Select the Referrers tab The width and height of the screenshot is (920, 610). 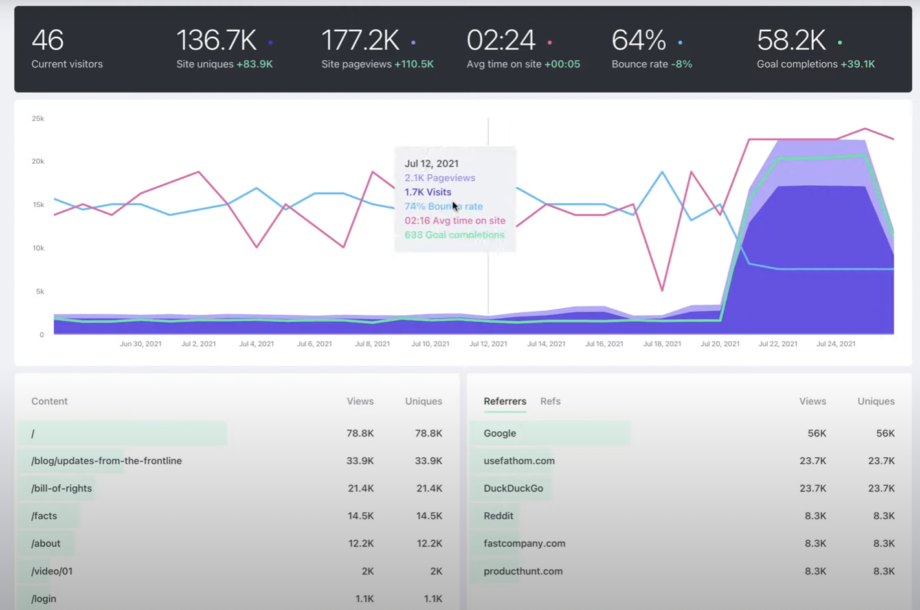(504, 401)
